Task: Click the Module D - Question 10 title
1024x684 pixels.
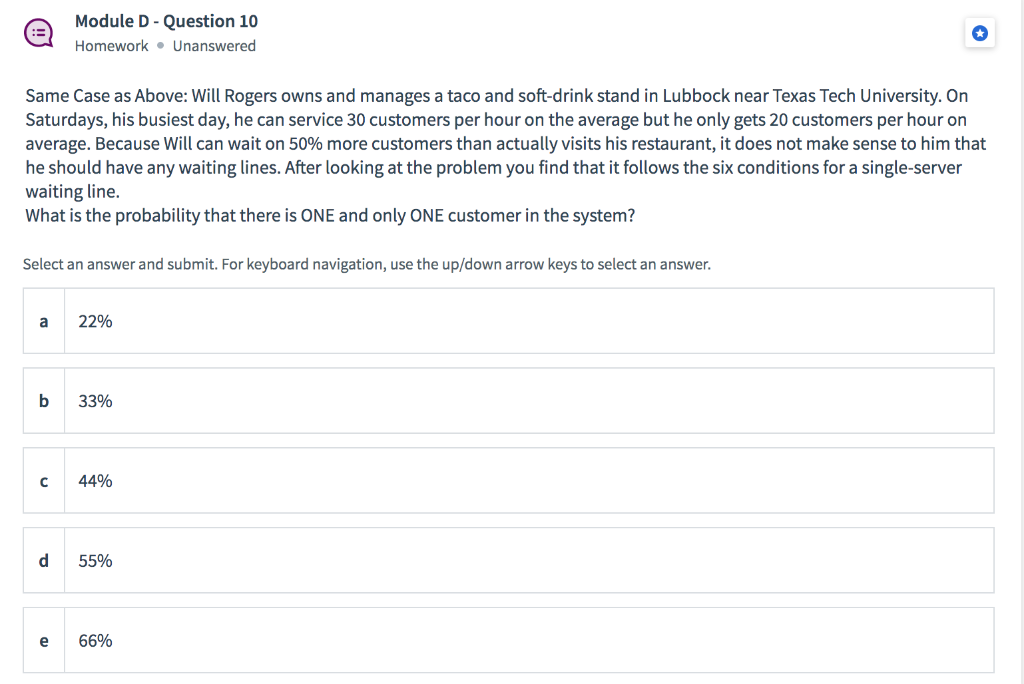Action: (x=166, y=20)
